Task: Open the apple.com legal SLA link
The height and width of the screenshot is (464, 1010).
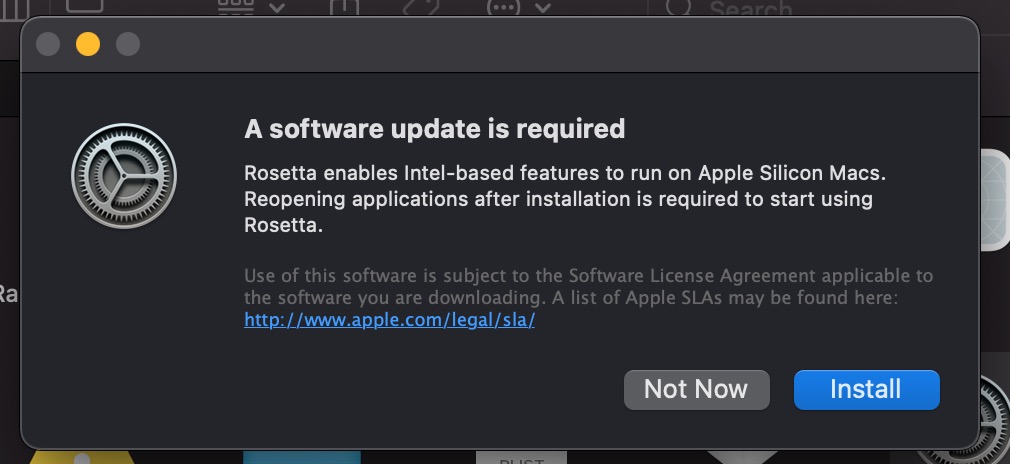Action: 390,322
